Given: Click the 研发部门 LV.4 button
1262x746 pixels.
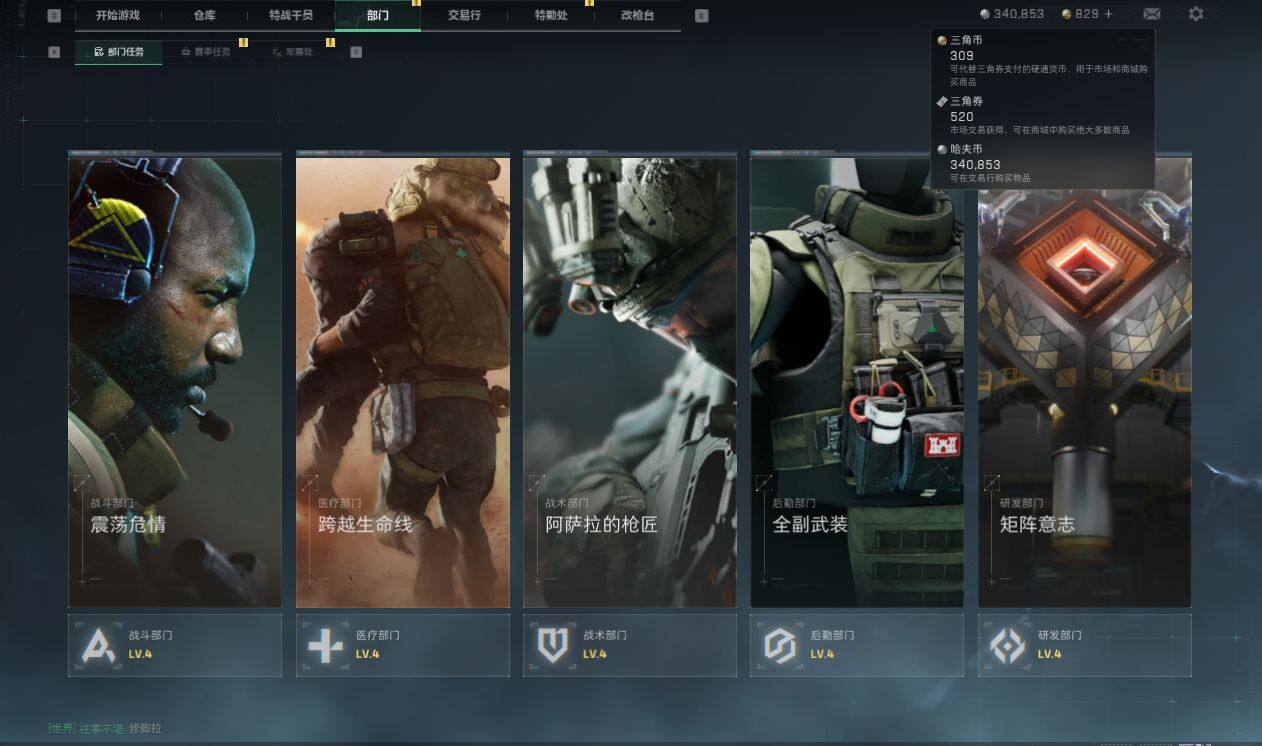Looking at the screenshot, I should click(x=1085, y=646).
